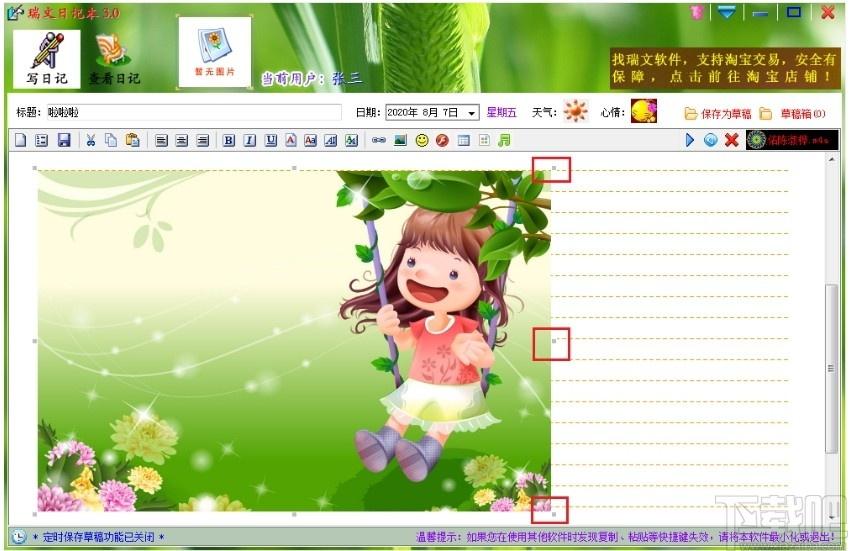850x551 pixels.
Task: Insert a picture with image icon
Action: [400, 140]
